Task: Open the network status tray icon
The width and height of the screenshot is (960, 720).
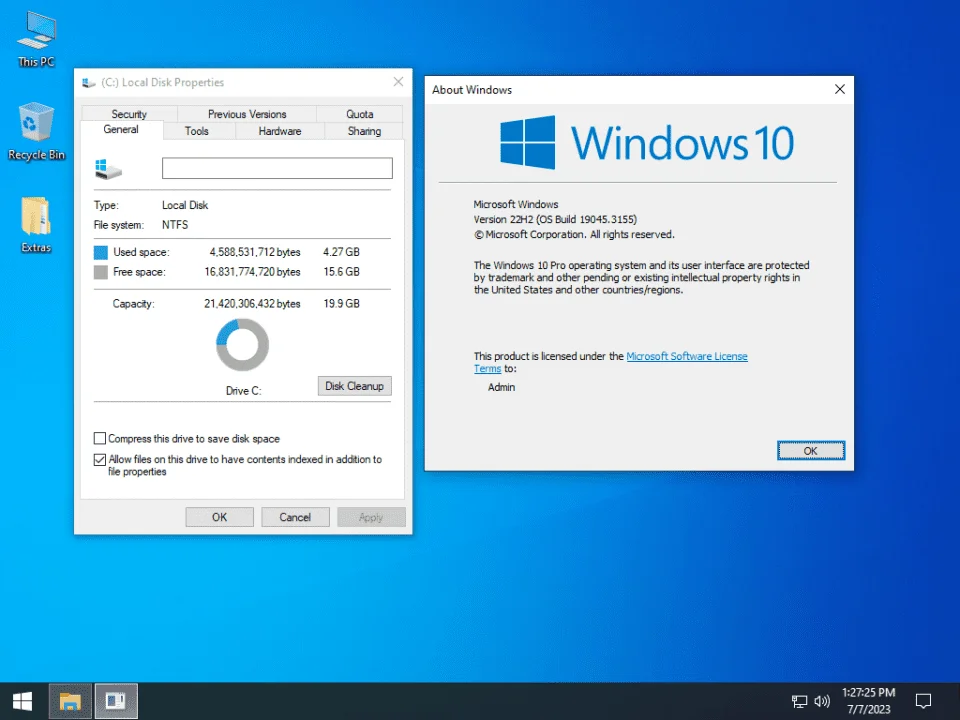Action: coord(799,701)
